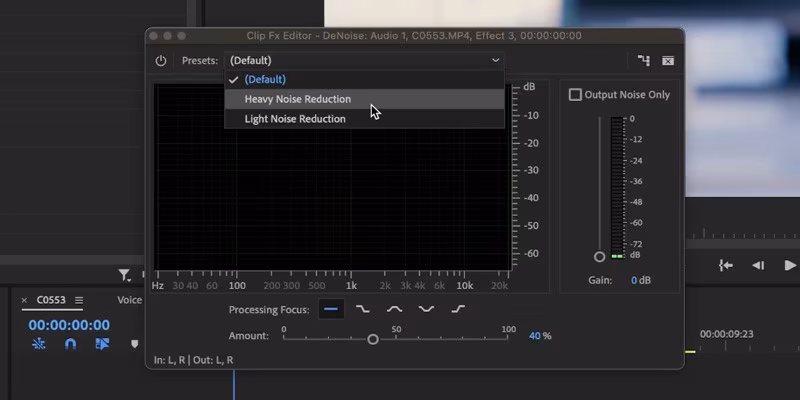Select the mid-frequency focus bump icon
The image size is (800, 400).
(x=394, y=309)
